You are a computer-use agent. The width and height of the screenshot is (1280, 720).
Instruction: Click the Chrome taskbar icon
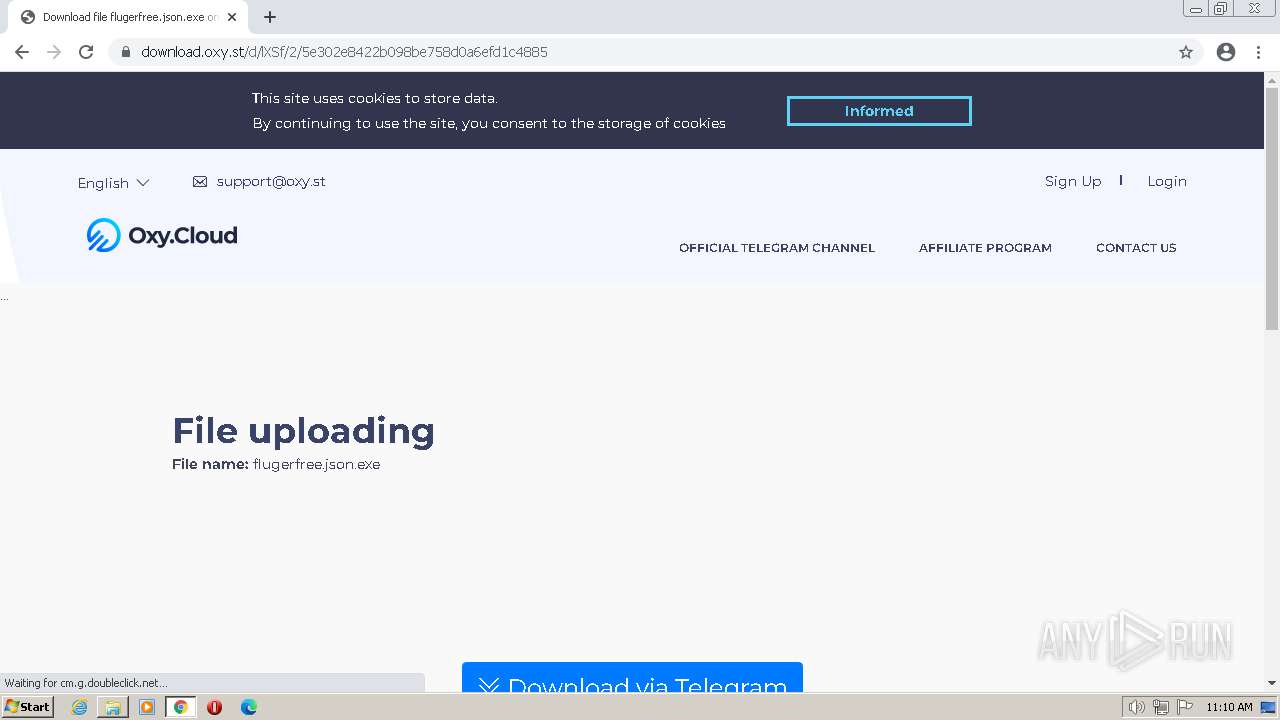(x=181, y=707)
